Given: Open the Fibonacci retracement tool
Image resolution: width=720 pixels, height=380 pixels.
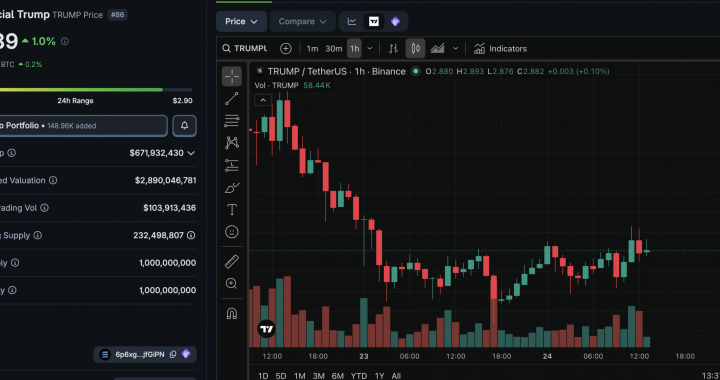Looking at the screenshot, I should click(232, 121).
